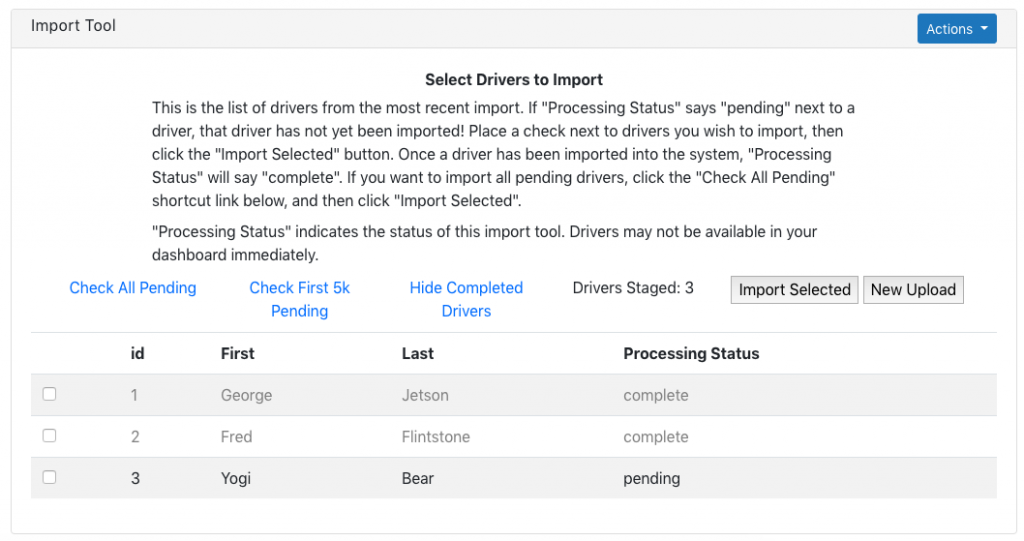Click the New Upload button

pos(913,289)
